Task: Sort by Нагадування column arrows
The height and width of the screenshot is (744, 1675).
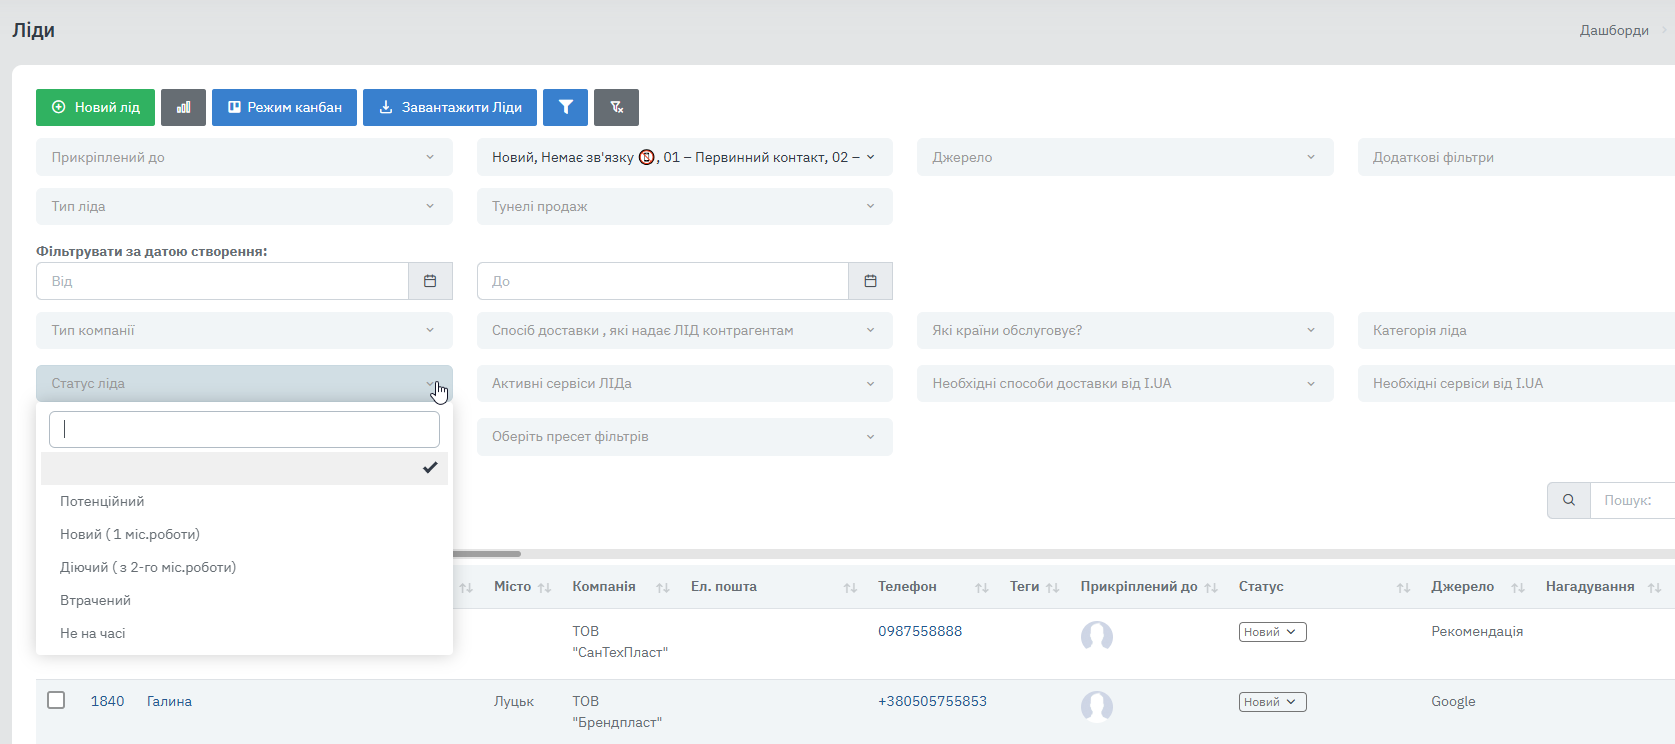Action: pyautogui.click(x=1655, y=588)
